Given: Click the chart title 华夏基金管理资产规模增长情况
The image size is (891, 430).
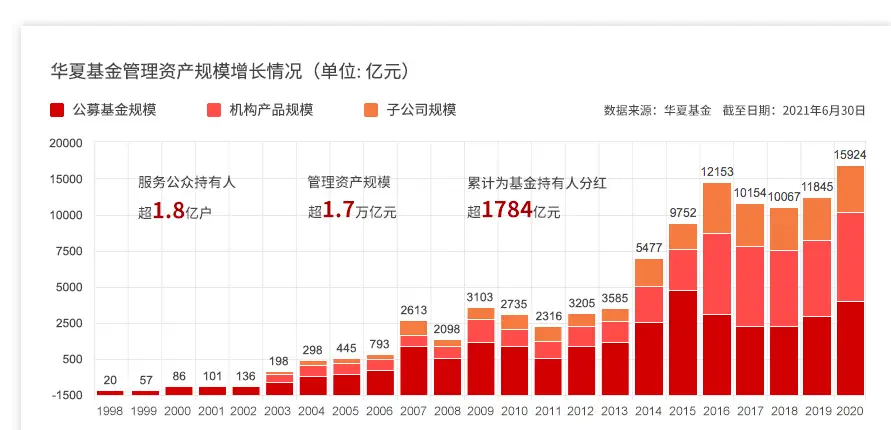Looking at the screenshot, I should (x=176, y=71).
